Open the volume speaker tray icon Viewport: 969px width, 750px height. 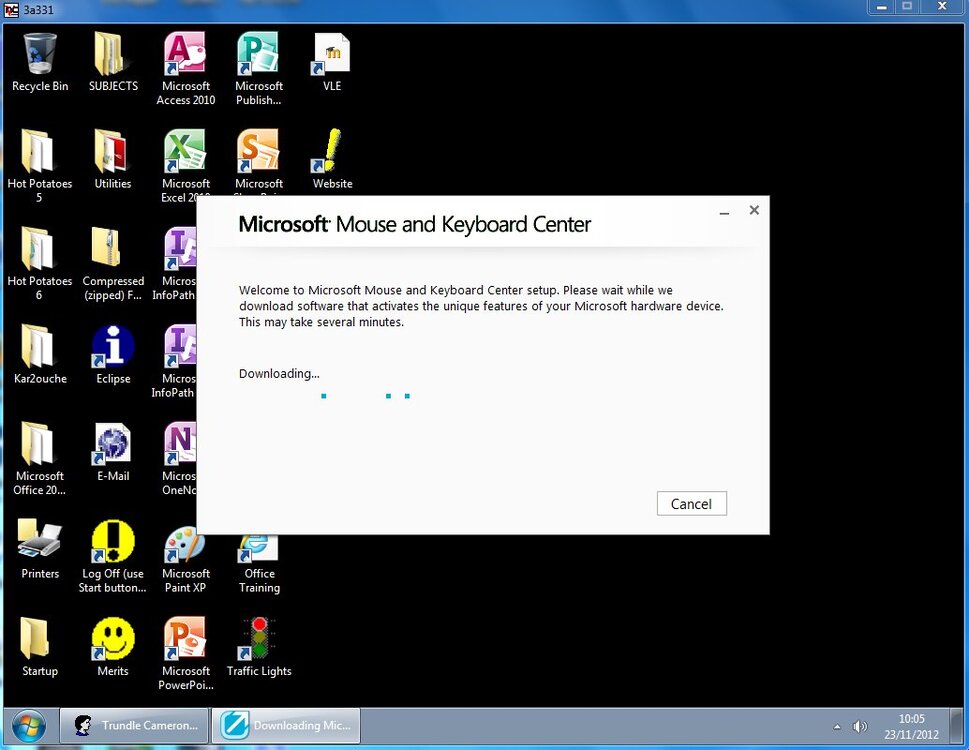pos(860,727)
